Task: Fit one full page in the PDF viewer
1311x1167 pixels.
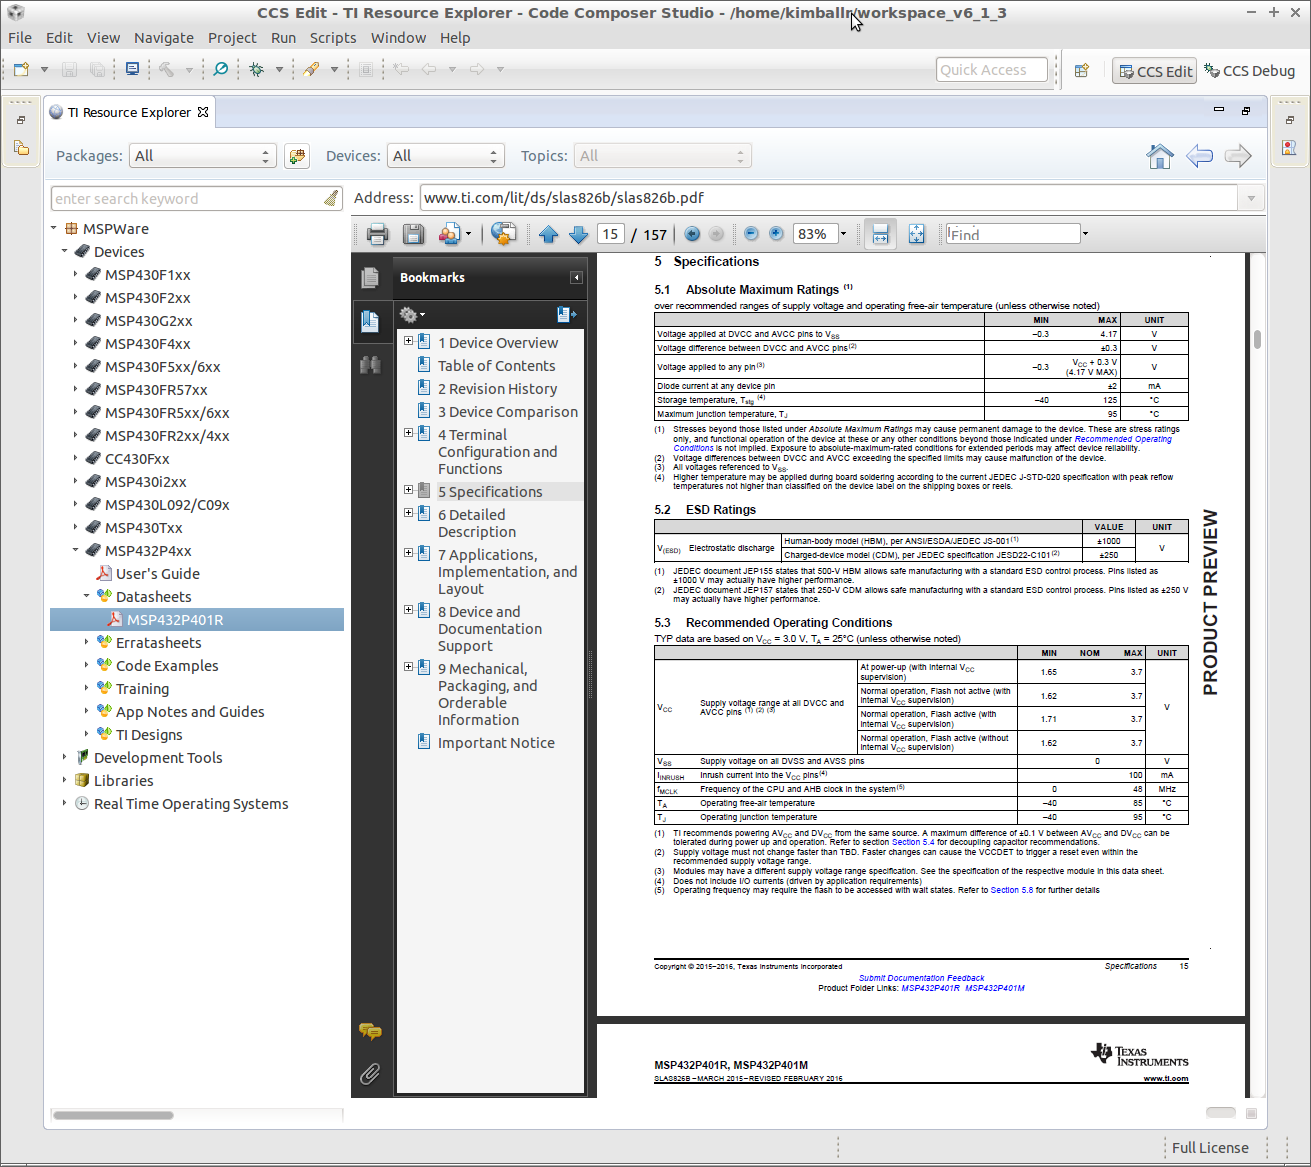Action: (916, 234)
